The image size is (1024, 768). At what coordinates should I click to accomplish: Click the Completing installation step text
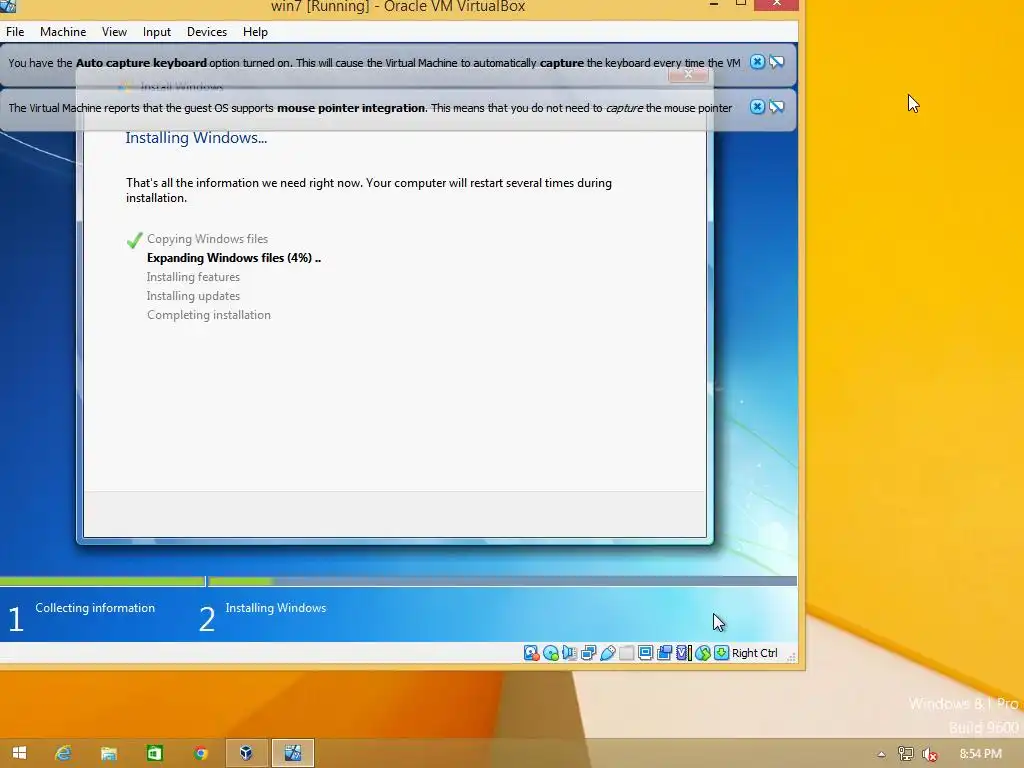tap(208, 315)
